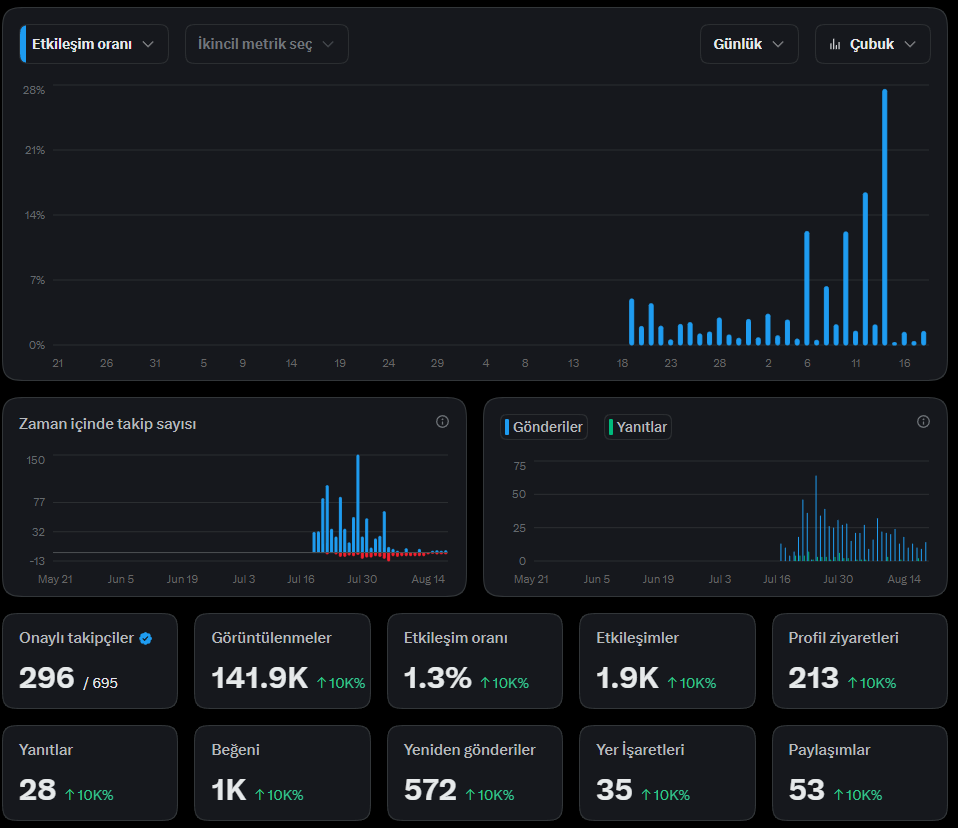Toggle the Yanıtlar series legend
This screenshot has height=828, width=958.
pyautogui.click(x=638, y=427)
